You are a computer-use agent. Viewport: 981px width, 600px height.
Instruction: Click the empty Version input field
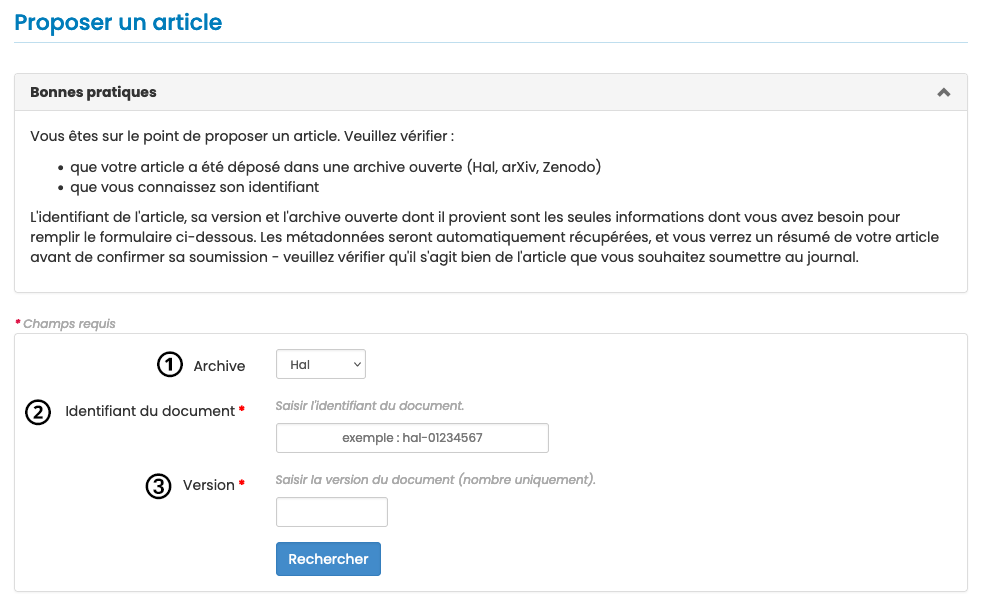(331, 511)
